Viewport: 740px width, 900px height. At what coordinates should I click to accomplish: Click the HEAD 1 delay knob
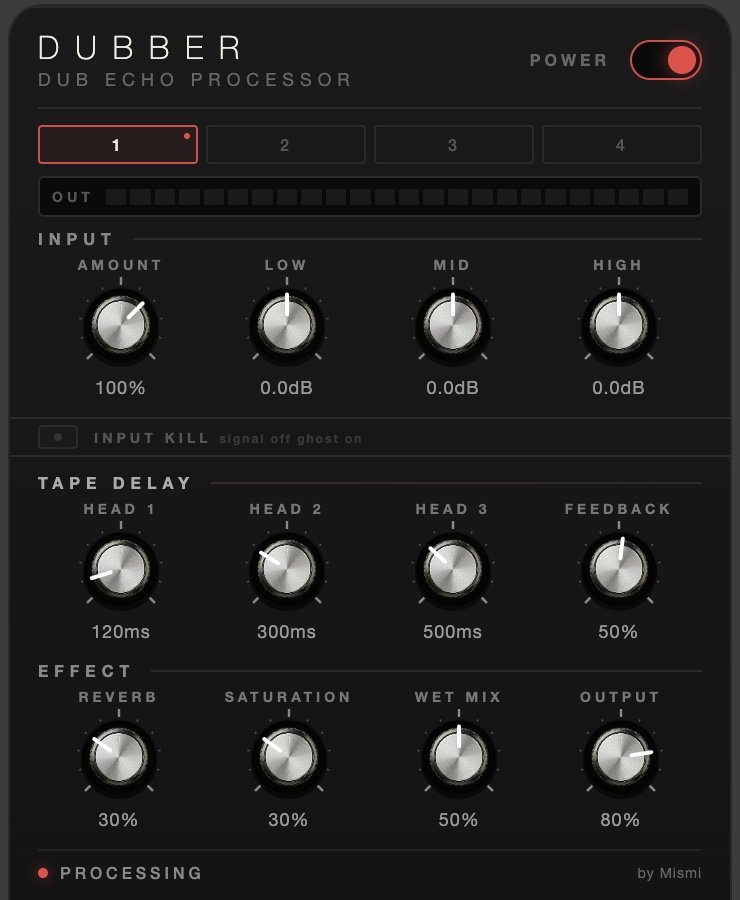[121, 568]
